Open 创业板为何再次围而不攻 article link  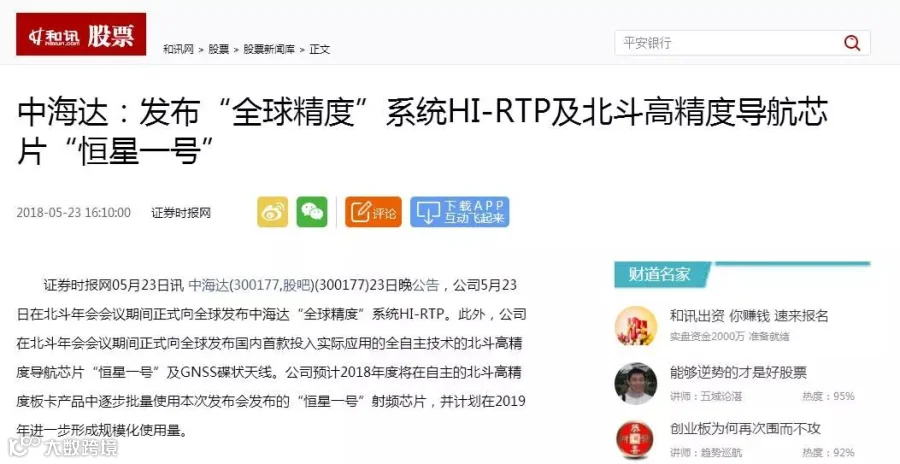pos(745,428)
